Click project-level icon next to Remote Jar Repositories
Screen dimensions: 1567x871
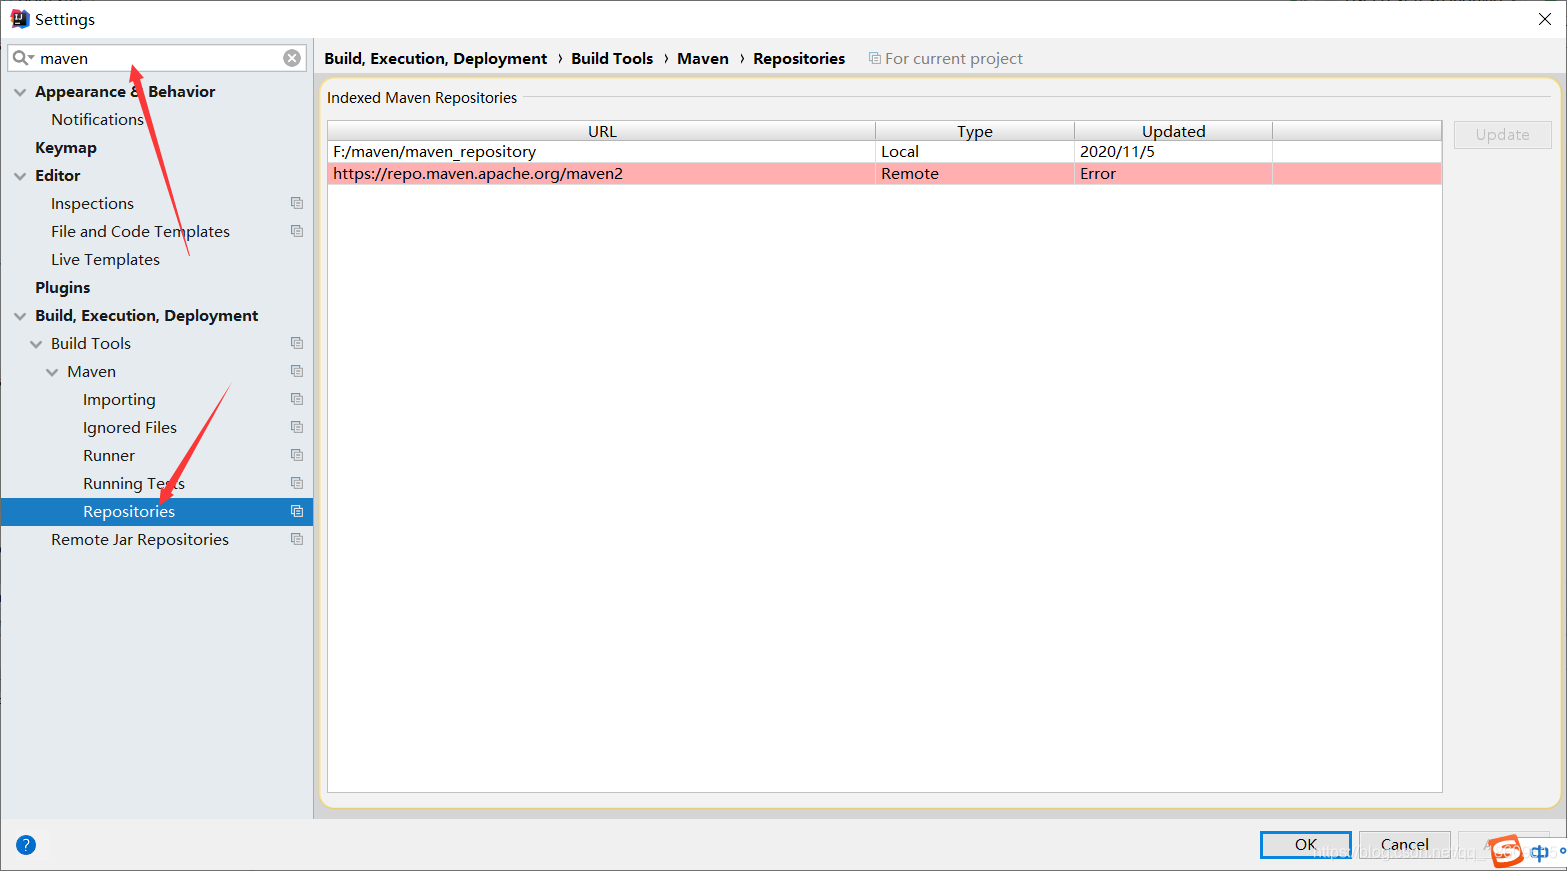click(297, 539)
